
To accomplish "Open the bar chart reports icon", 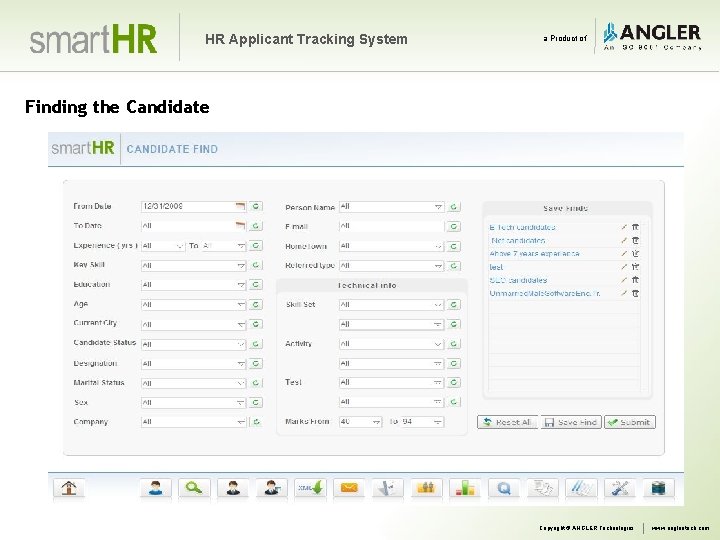I will [465, 488].
